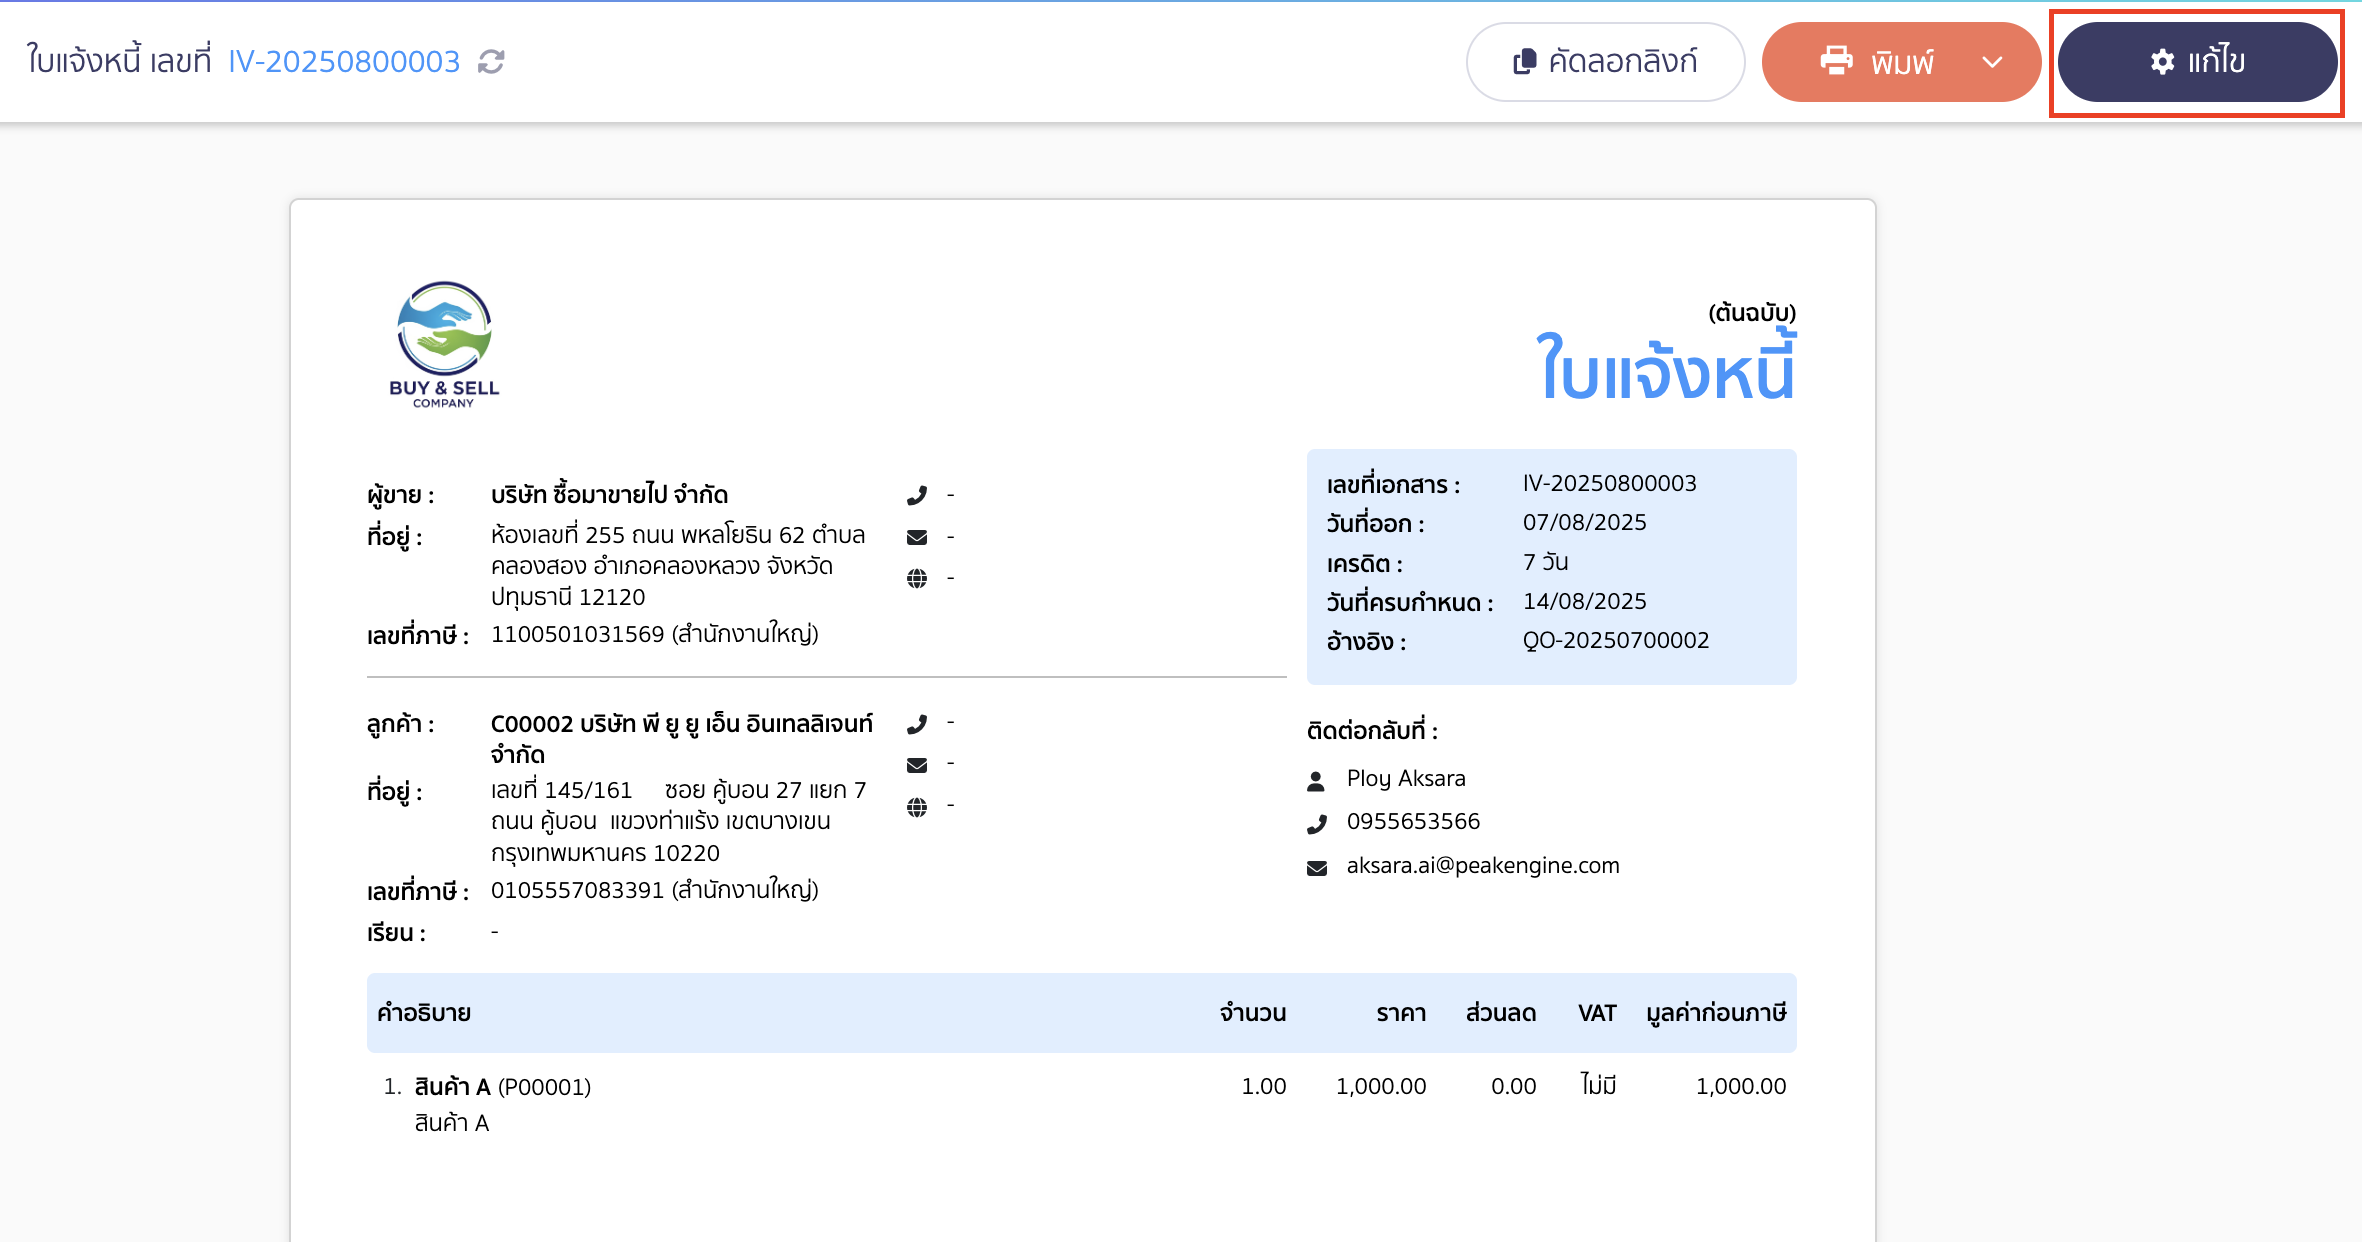Click the จำนวน column header
The image size is (2362, 1242).
(1253, 1012)
